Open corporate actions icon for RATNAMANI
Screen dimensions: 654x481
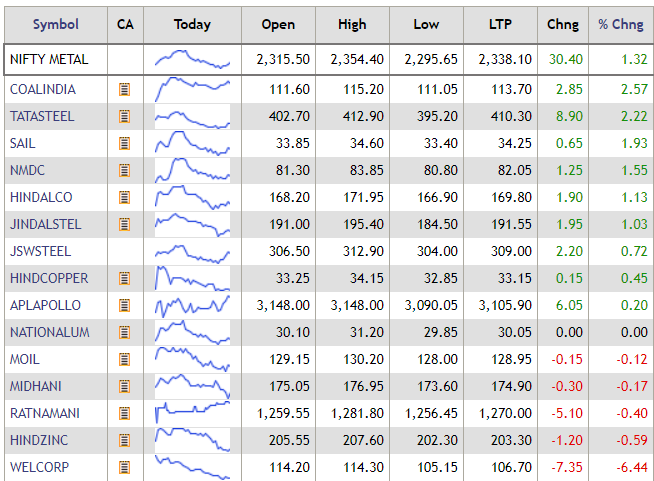(124, 413)
